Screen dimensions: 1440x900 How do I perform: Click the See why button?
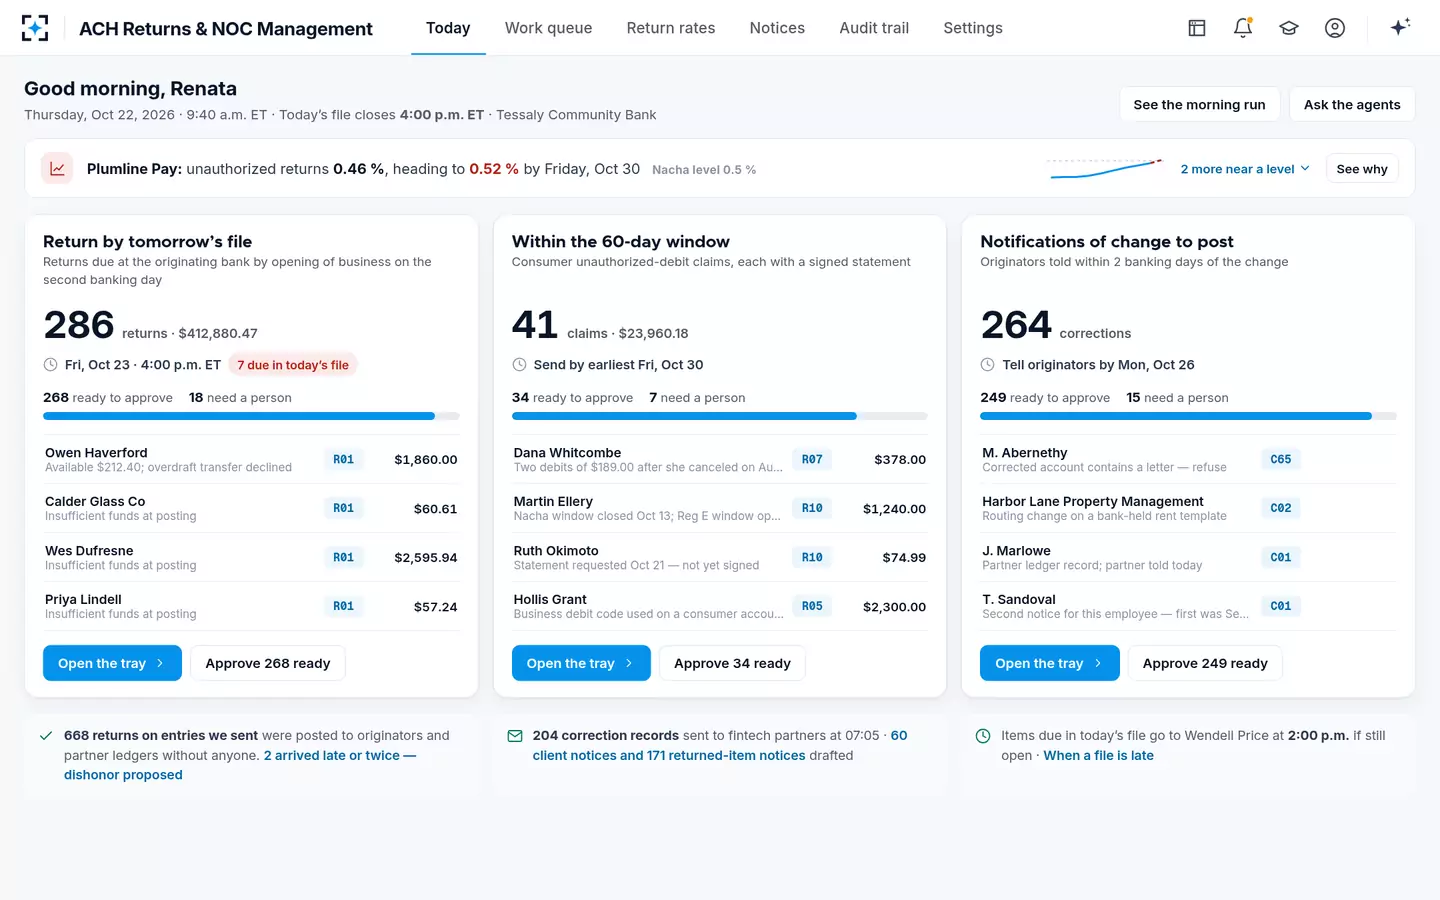(x=1362, y=169)
